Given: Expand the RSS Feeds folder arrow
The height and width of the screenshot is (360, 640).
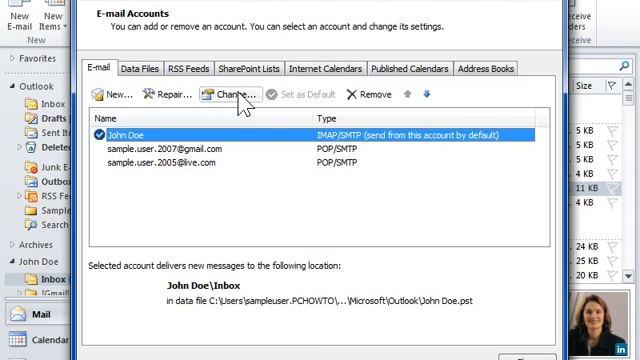Looking at the screenshot, I should pos(19,196).
